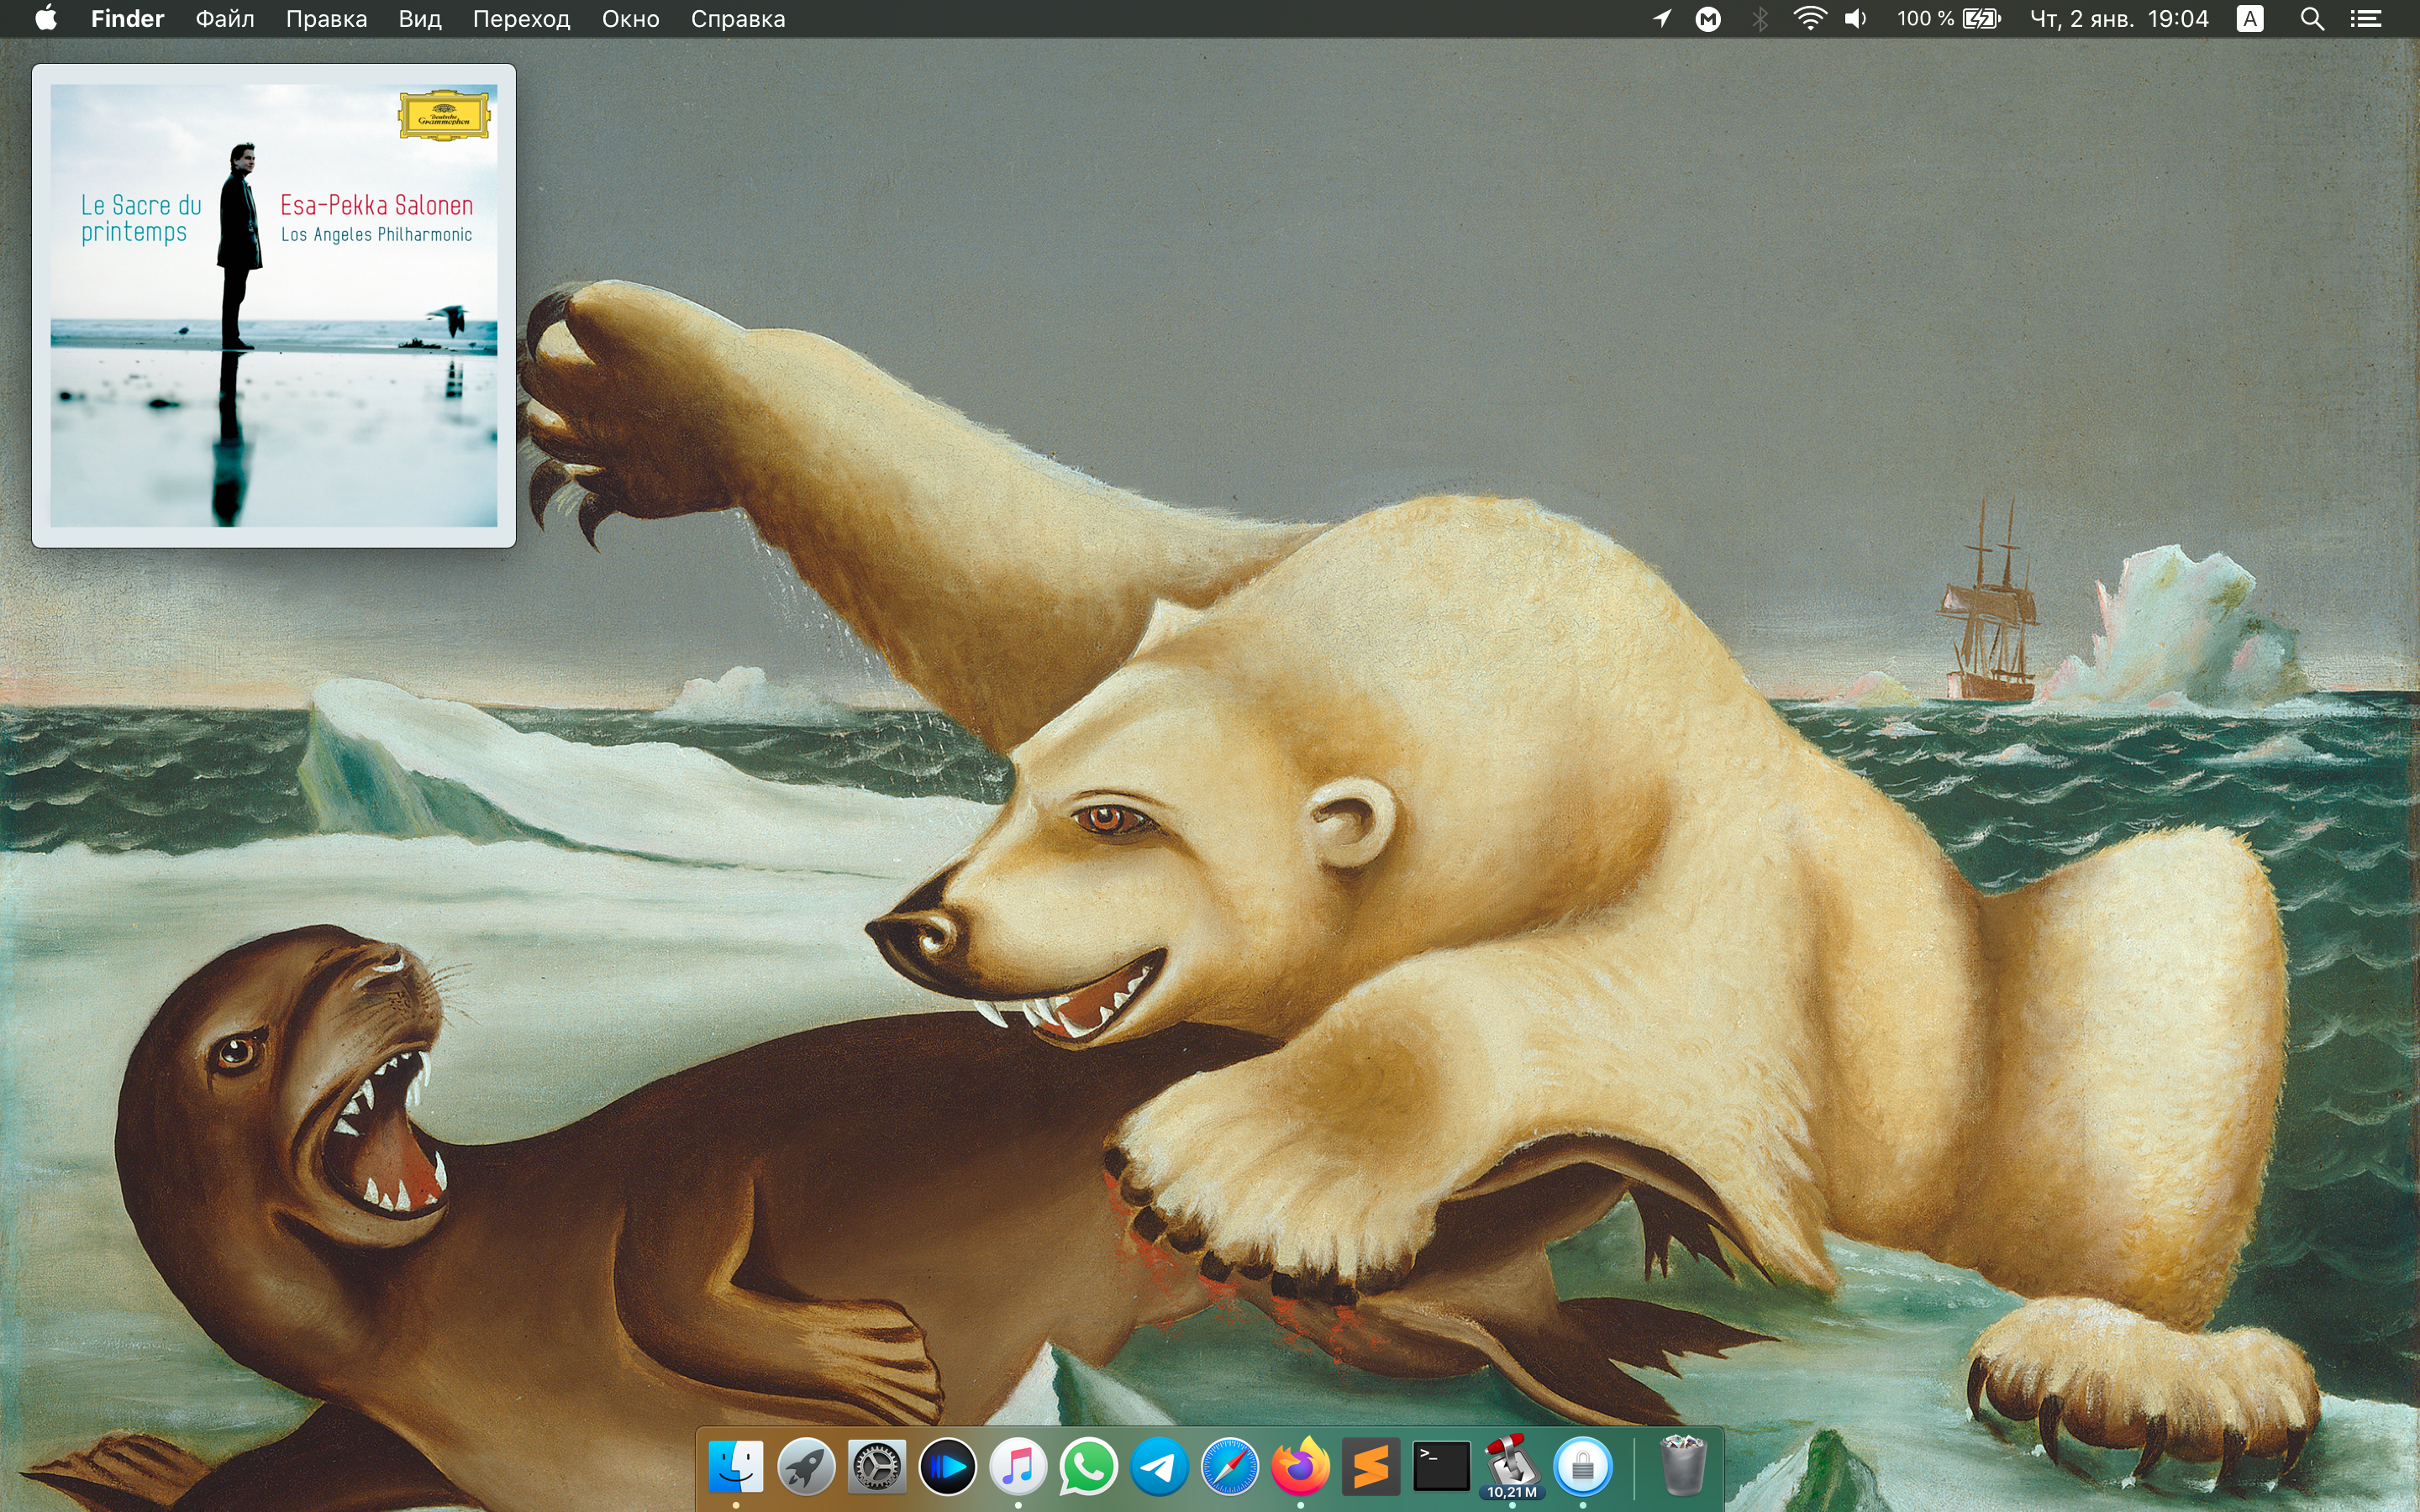Open the Файл menu

tap(225, 19)
